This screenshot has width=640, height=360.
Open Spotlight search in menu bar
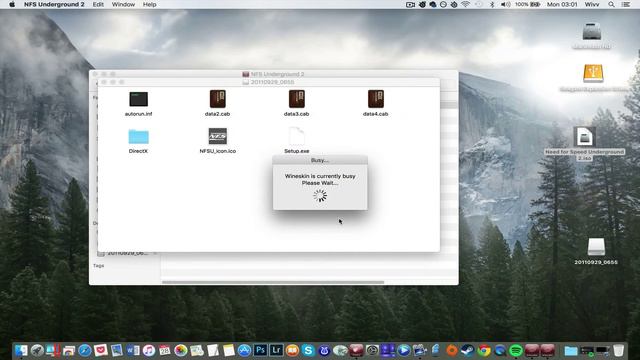611,4
